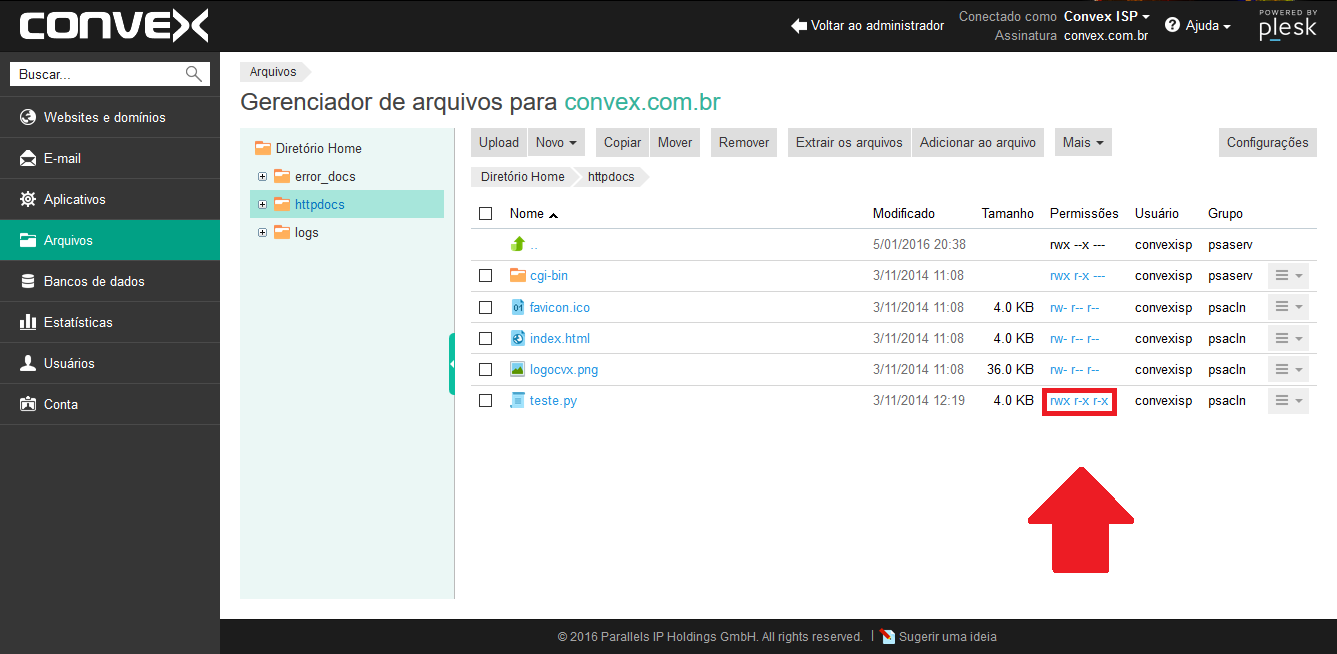
Task: Click the teste.py permissions link rwx r-x r-x
Action: click(1079, 401)
